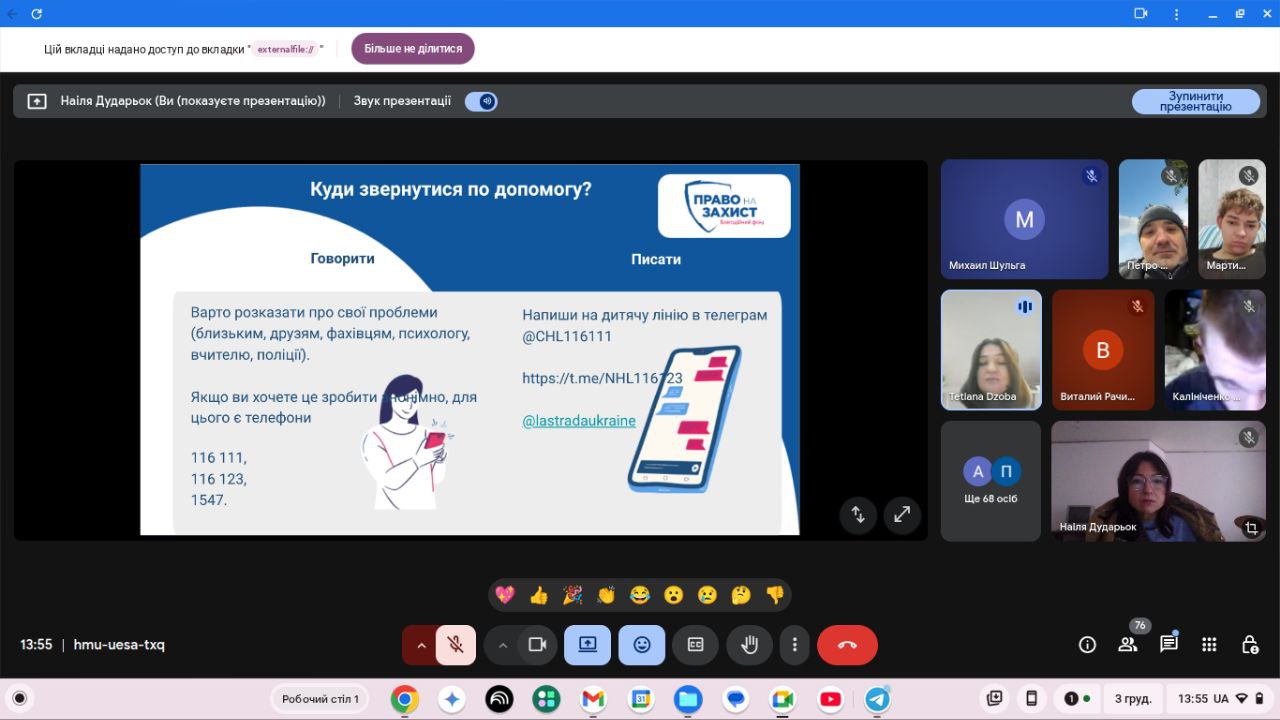Click the Зупинити презентацію button
The height and width of the screenshot is (720, 1280).
coord(1195,101)
